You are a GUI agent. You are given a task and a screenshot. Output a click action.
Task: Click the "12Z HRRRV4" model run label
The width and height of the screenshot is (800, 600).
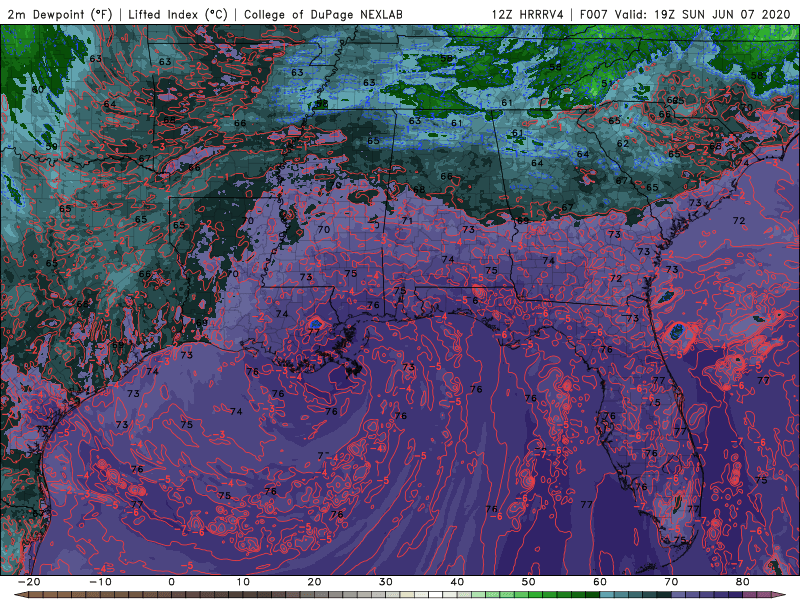pyautogui.click(x=528, y=14)
